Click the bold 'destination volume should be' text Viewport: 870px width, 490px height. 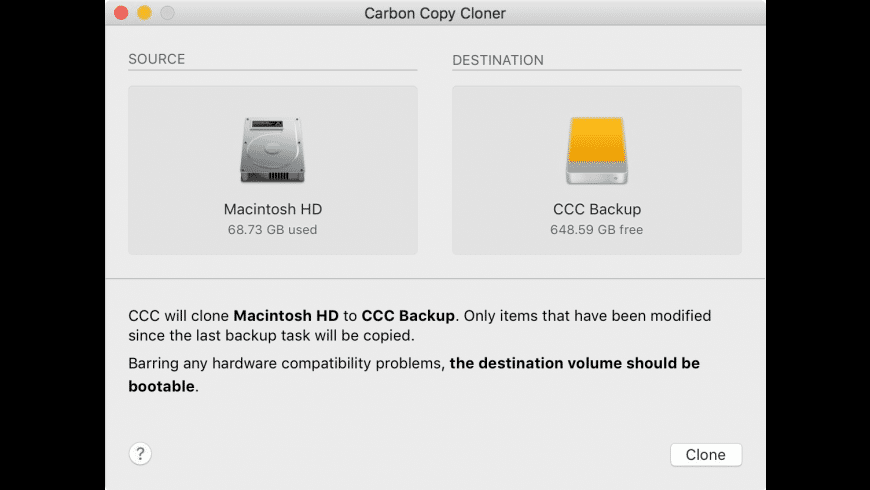[x=589, y=363]
